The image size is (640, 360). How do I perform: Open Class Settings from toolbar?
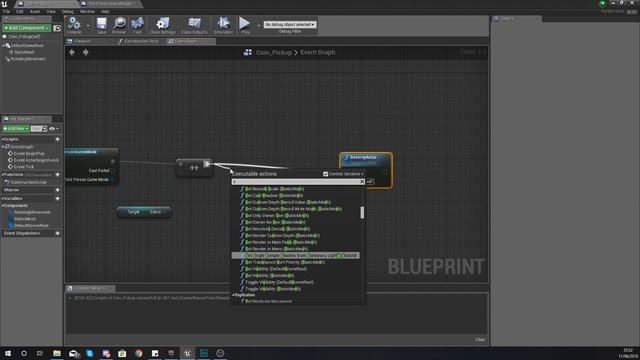162,25
